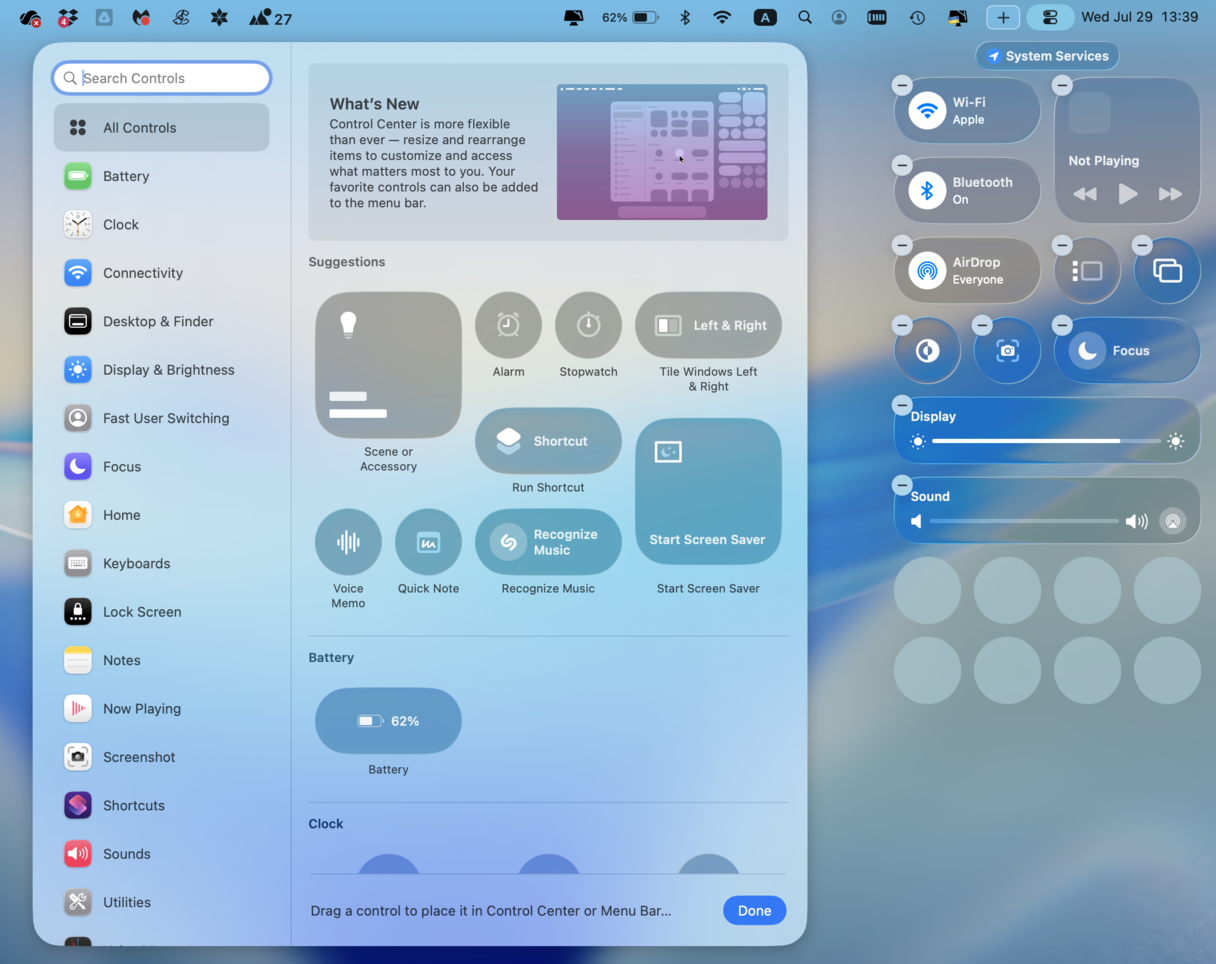Image resolution: width=1216 pixels, height=964 pixels.
Task: Click the Keyboards sidebar icon
Action: tap(78, 563)
